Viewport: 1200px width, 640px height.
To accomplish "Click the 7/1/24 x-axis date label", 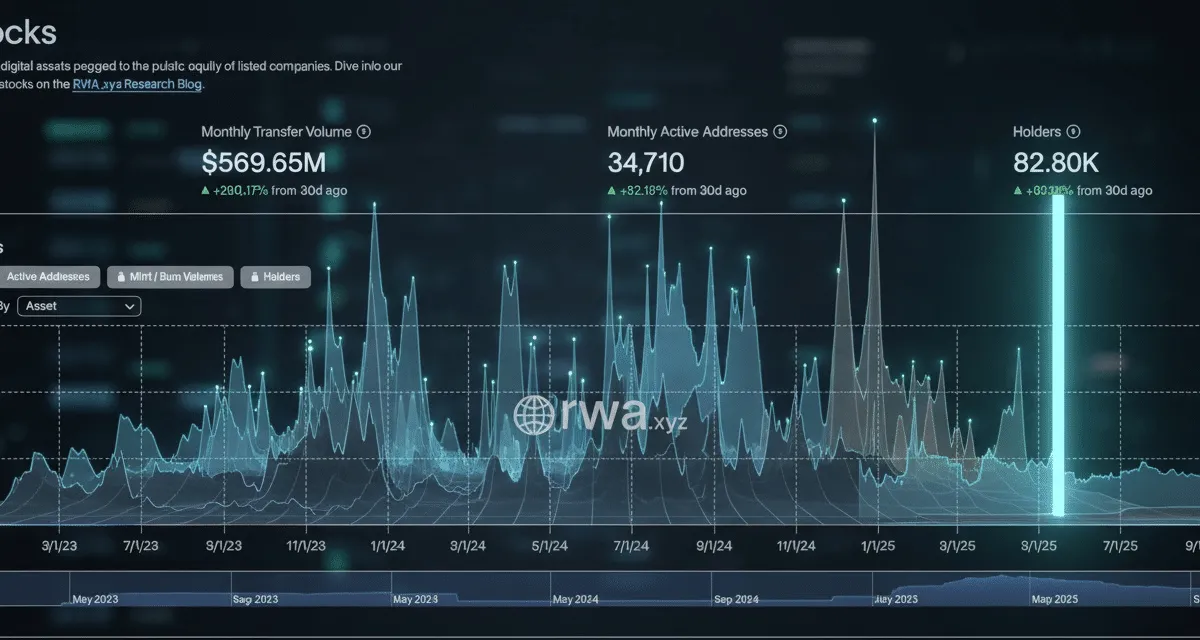I will point(630,546).
